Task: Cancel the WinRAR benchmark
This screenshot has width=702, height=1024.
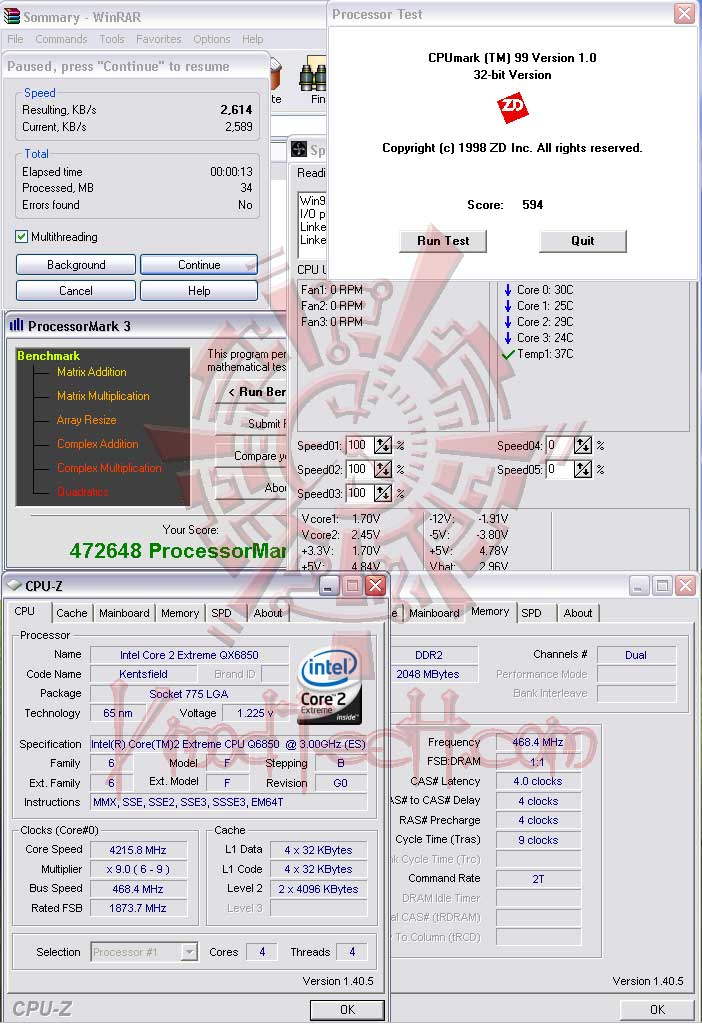Action: tap(76, 291)
